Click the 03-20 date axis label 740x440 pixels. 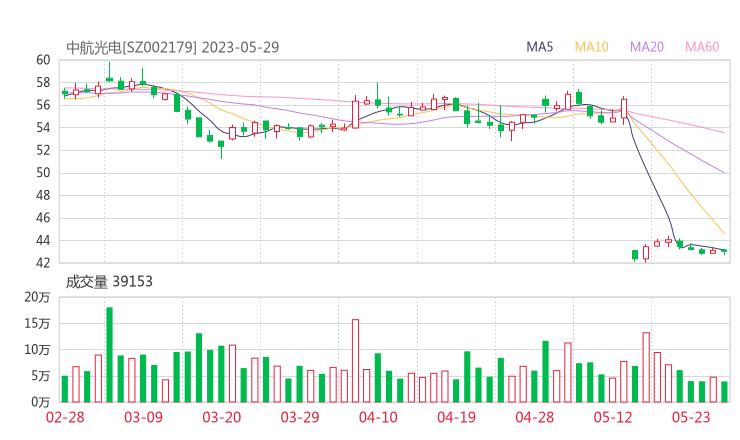221,417
